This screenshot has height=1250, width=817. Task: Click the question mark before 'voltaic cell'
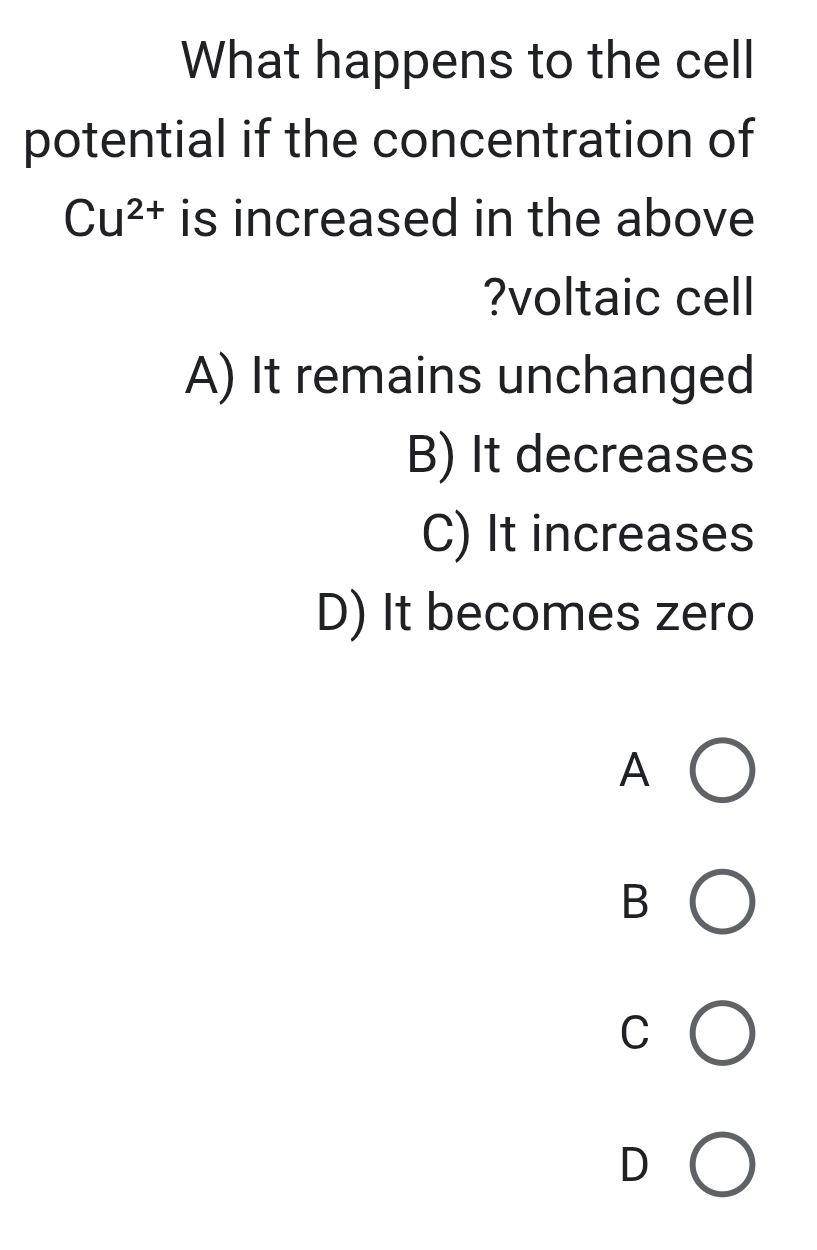tap(493, 298)
